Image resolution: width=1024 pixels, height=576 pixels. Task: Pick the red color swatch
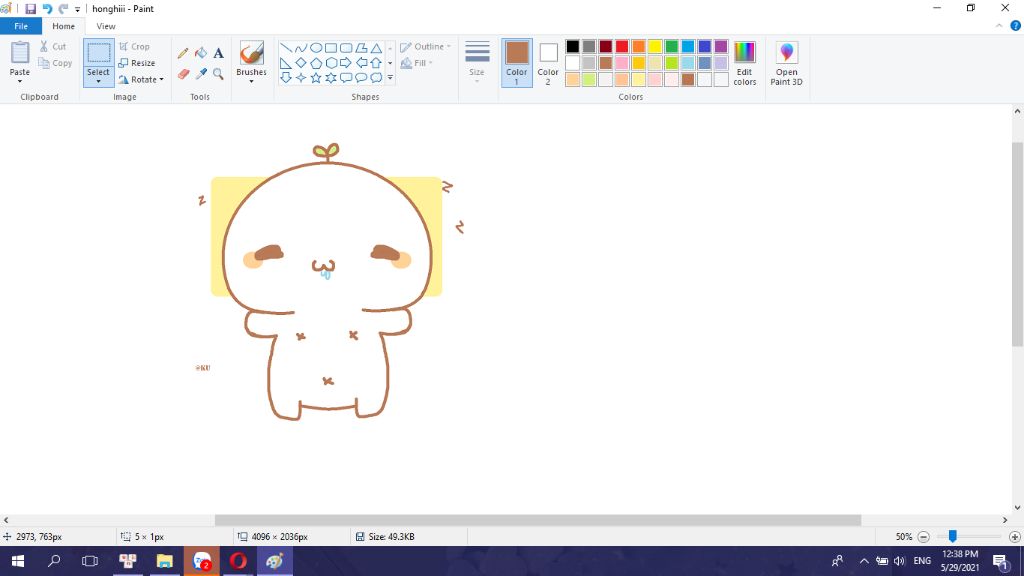(622, 46)
